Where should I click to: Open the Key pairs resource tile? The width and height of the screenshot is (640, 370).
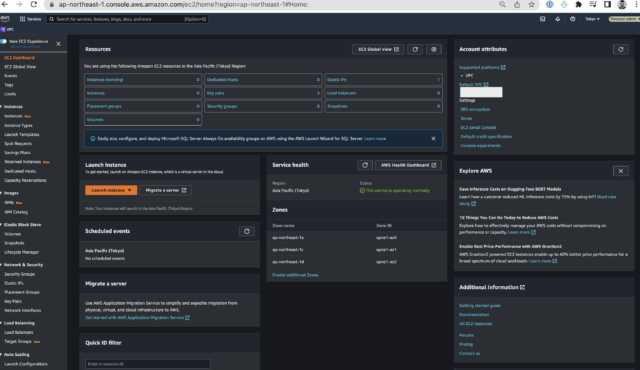(x=263, y=93)
